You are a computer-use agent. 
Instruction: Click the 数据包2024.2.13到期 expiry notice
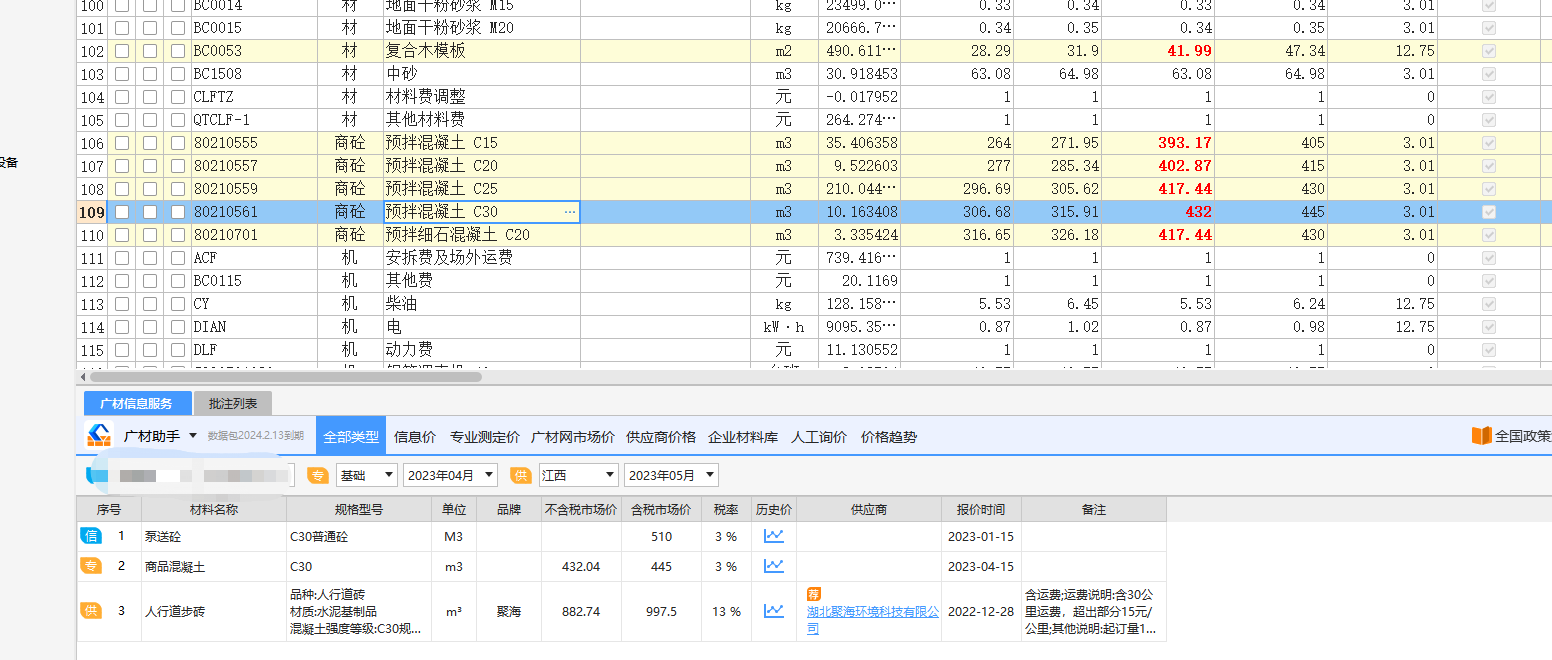pyautogui.click(x=255, y=437)
